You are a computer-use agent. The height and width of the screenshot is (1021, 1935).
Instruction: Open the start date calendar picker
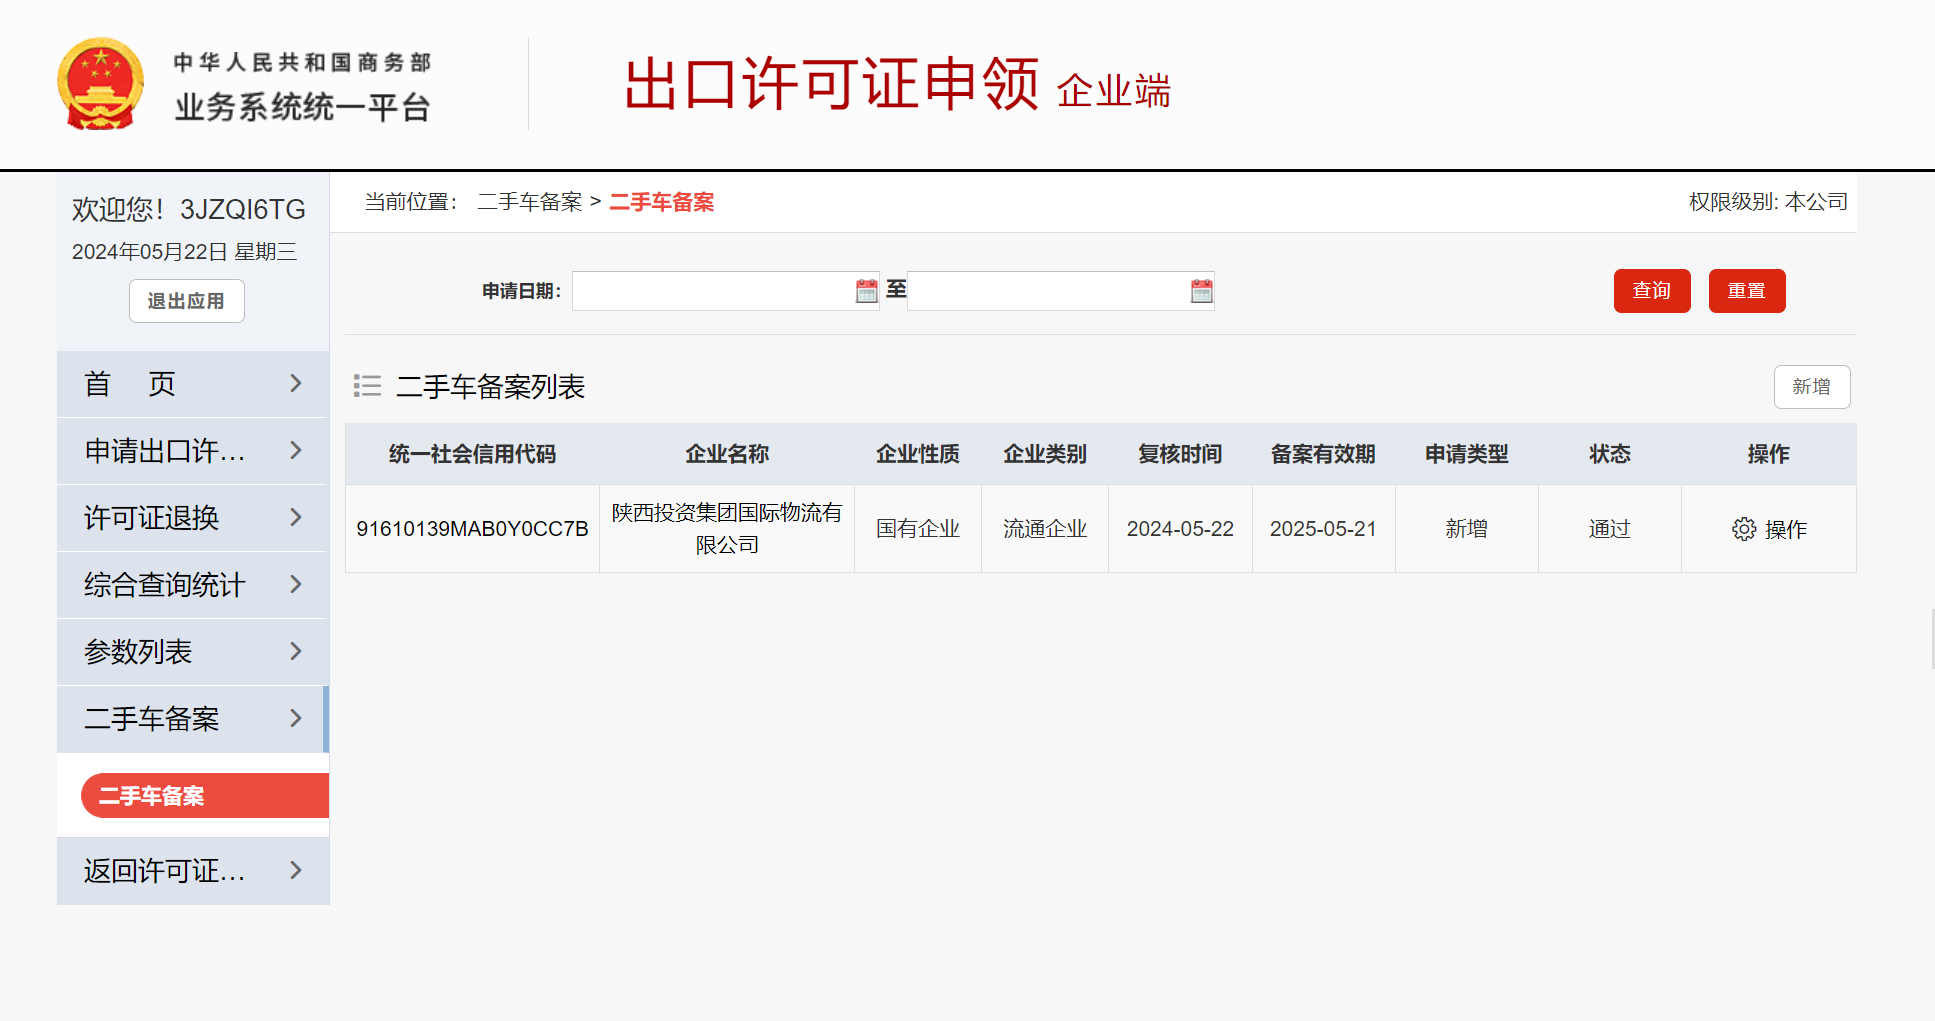(866, 291)
